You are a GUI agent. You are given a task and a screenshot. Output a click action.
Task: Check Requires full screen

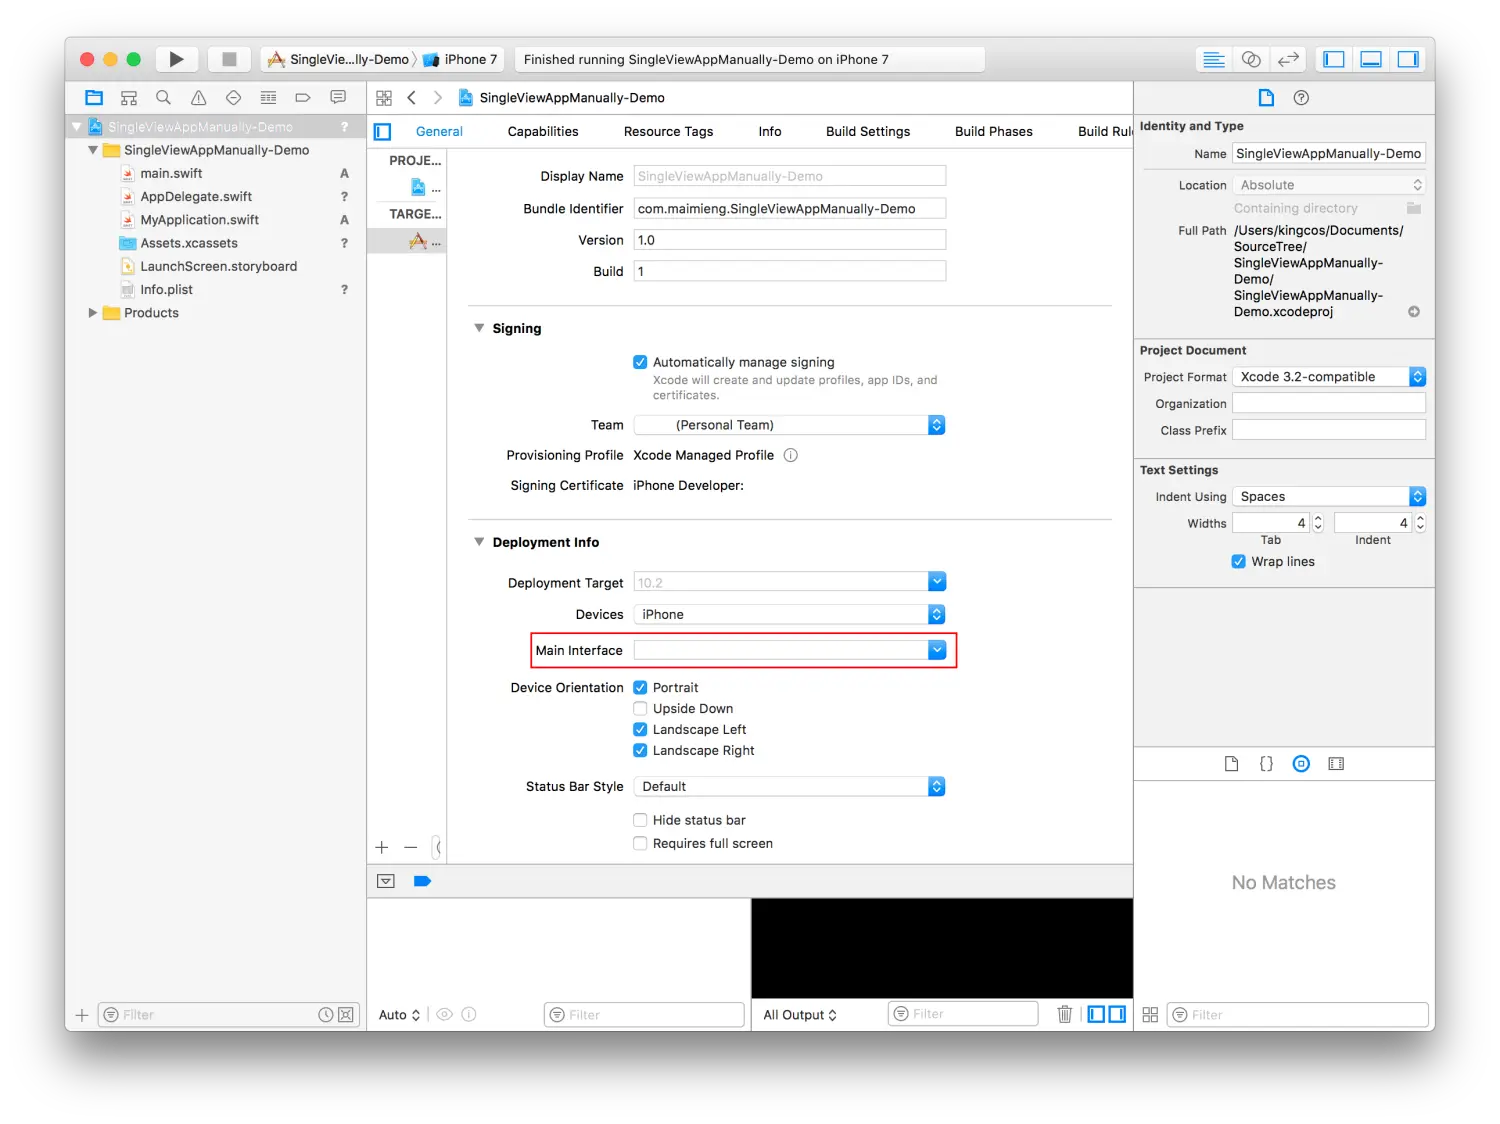tap(640, 843)
